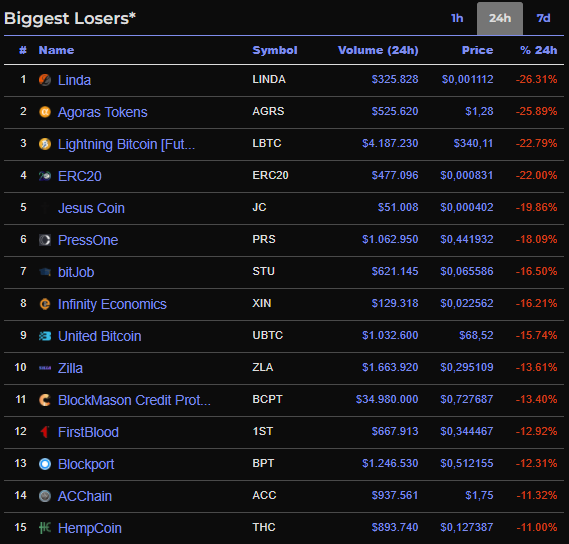Click HempCoin price $0,127387
569x544 pixels.
pyautogui.click(x=467, y=527)
